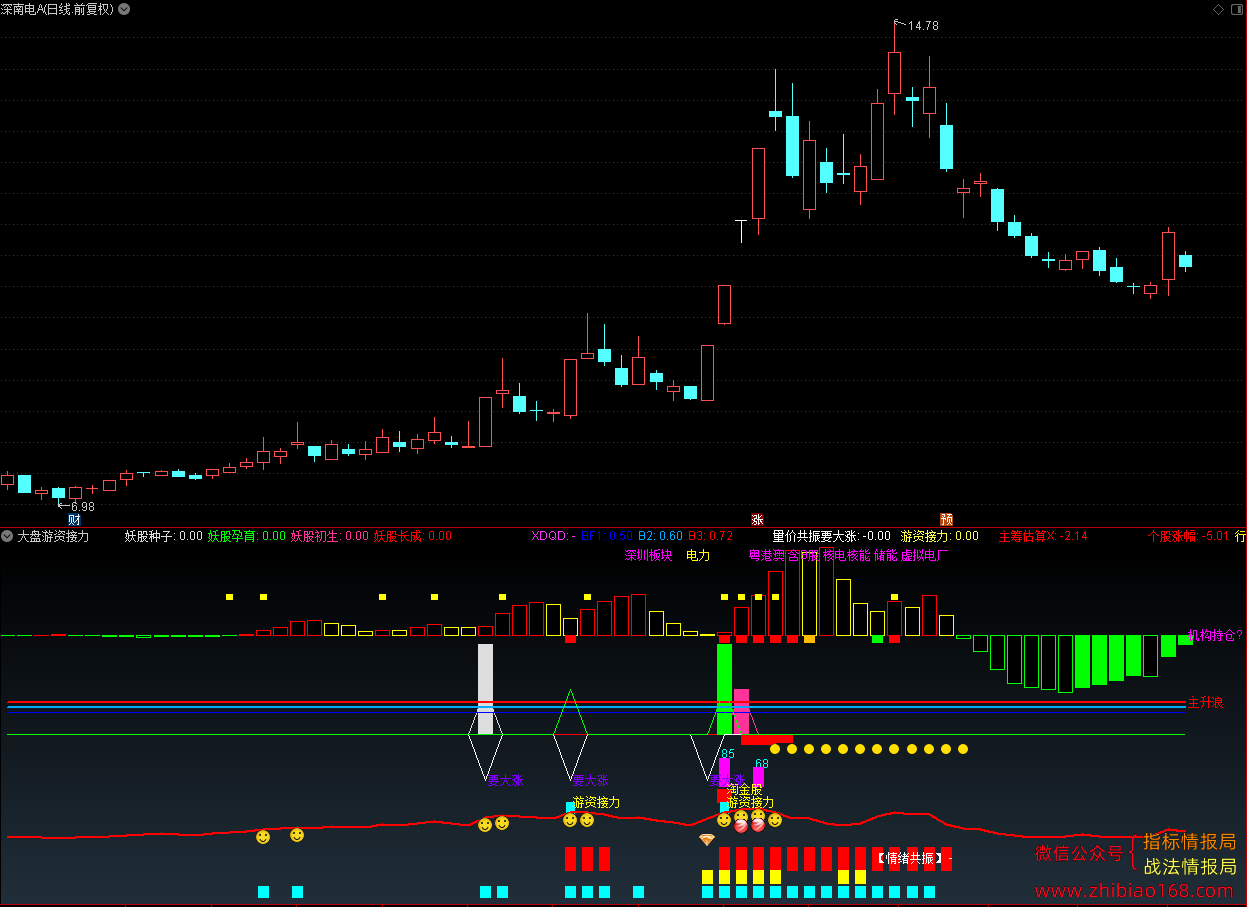Click the red 主升浪 line label
The image size is (1247, 907).
1205,703
